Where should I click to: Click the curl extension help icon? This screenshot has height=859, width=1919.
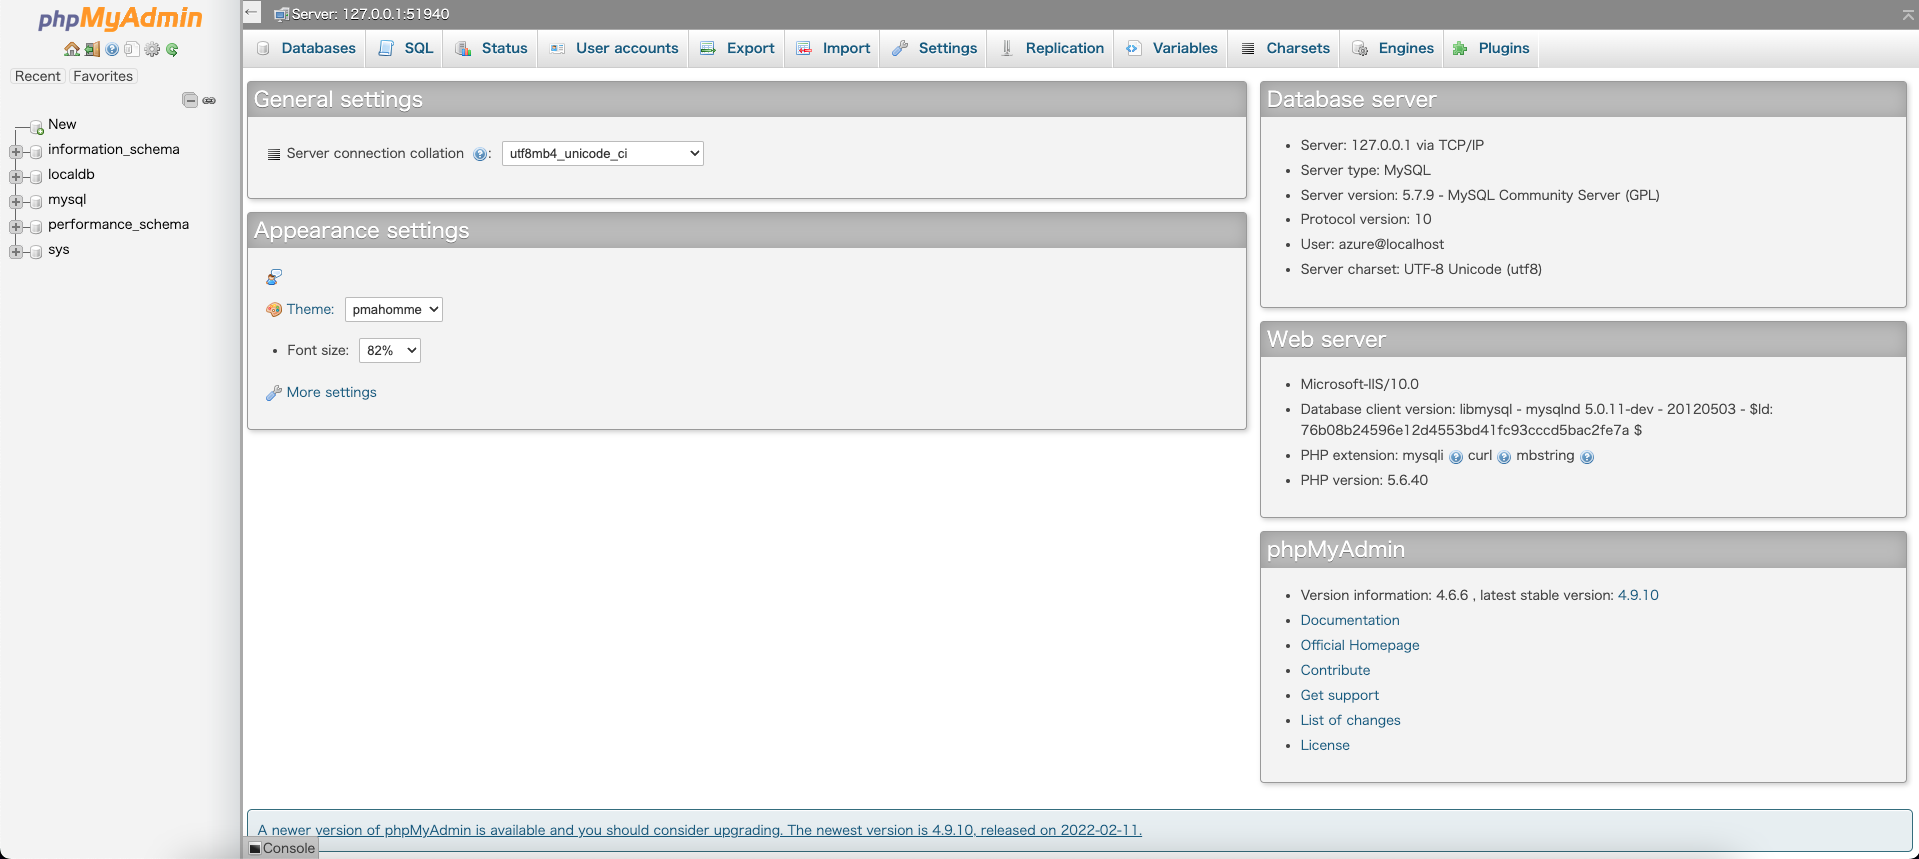coord(1504,457)
